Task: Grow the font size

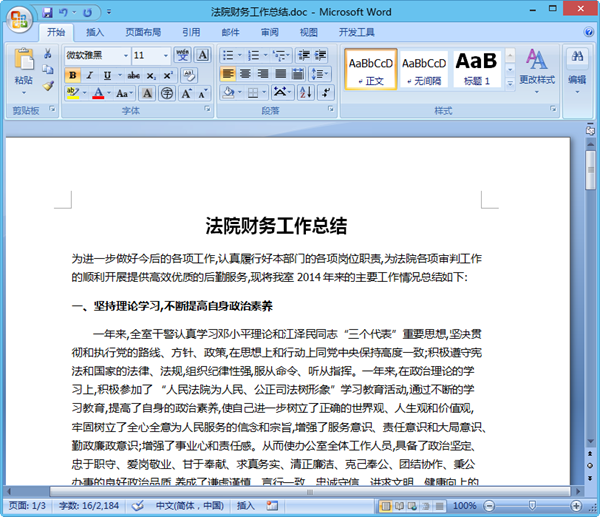Action: pyautogui.click(x=186, y=93)
